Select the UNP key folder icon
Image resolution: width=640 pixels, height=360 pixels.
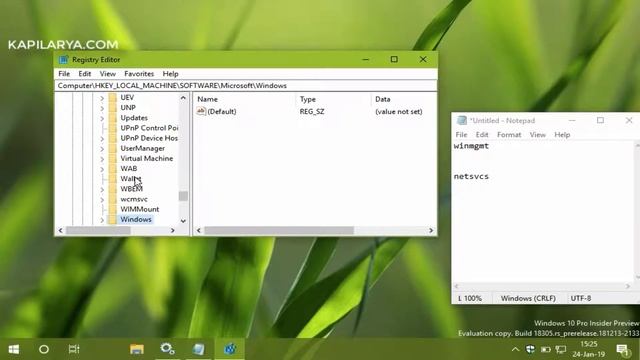click(x=113, y=108)
